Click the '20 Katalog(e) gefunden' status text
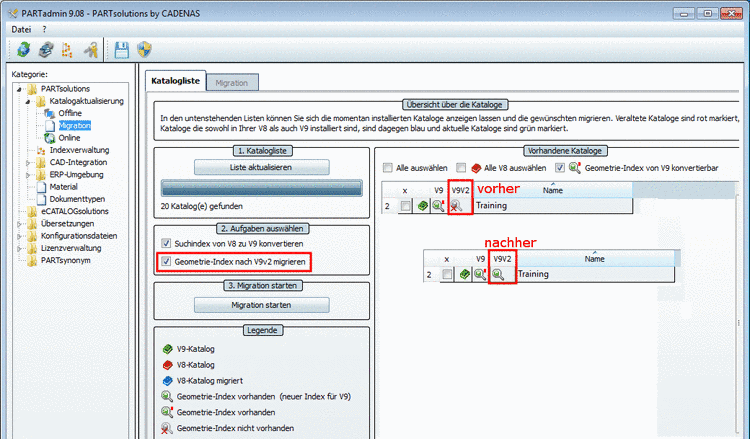This screenshot has width=750, height=439. [x=201, y=207]
